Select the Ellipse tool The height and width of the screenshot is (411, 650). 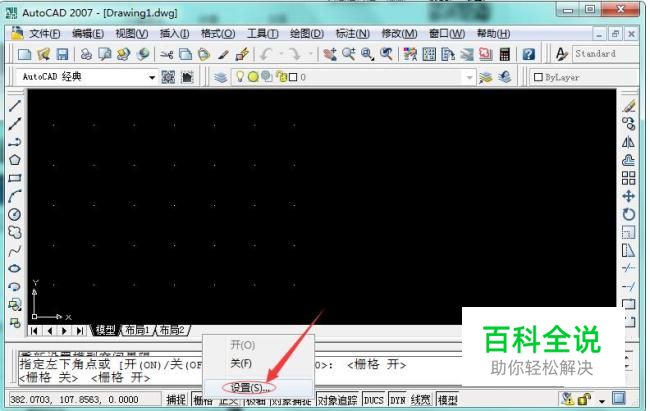click(x=15, y=268)
